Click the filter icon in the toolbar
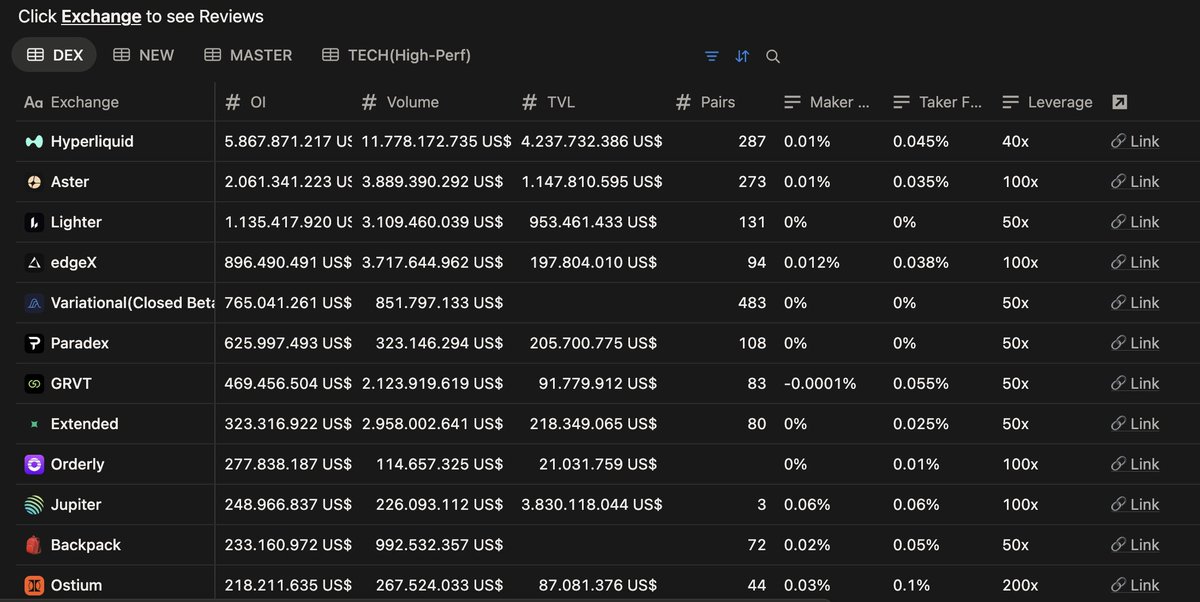Viewport: 1200px width, 602px height. coord(711,56)
